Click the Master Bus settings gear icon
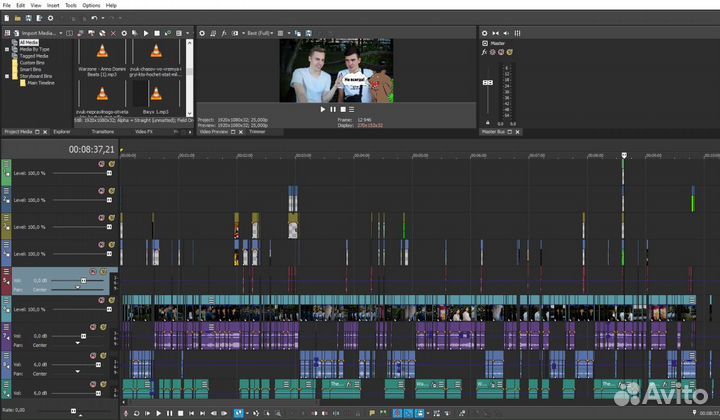 484,33
